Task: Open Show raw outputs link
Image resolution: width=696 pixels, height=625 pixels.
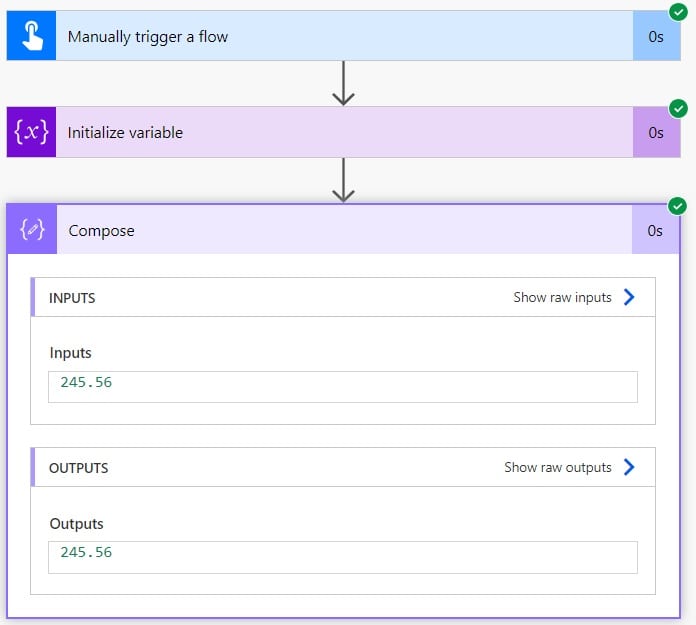Action: click(x=558, y=467)
